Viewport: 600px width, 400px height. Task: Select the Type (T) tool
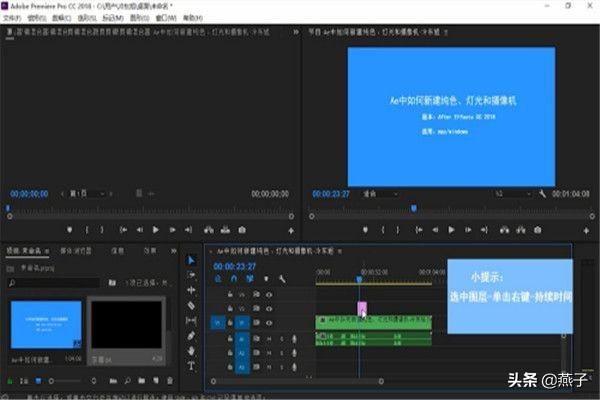(x=191, y=366)
